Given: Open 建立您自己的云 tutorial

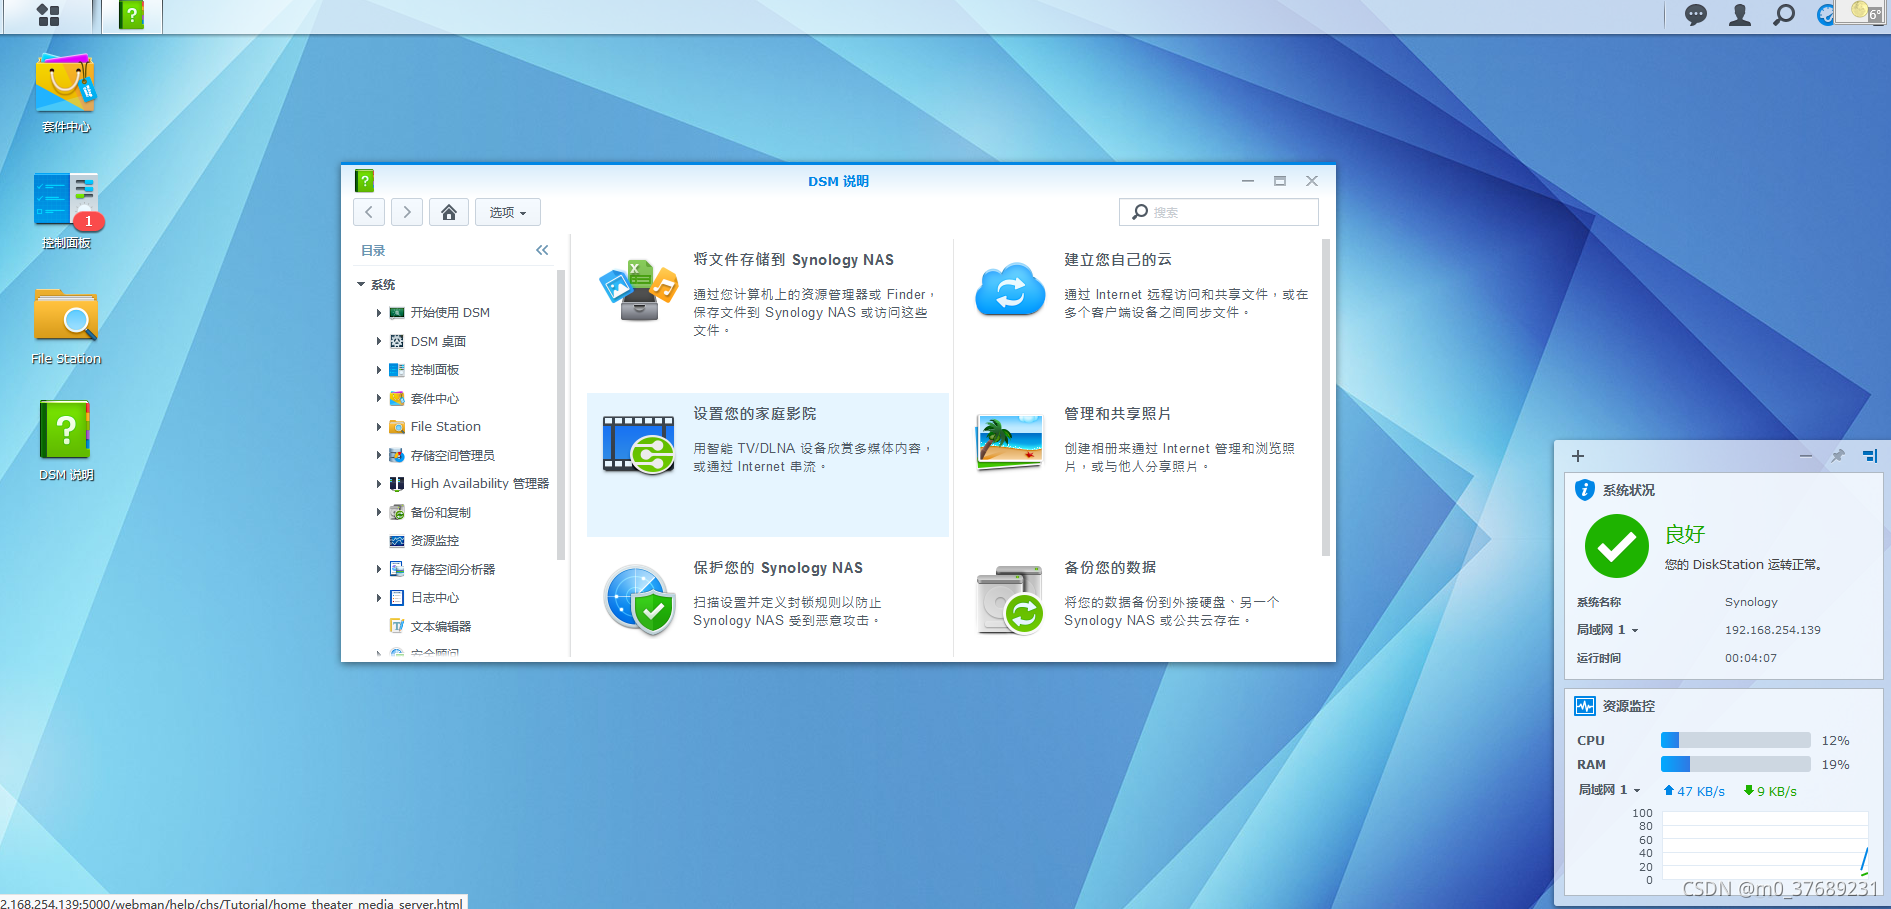Looking at the screenshot, I should (1118, 260).
